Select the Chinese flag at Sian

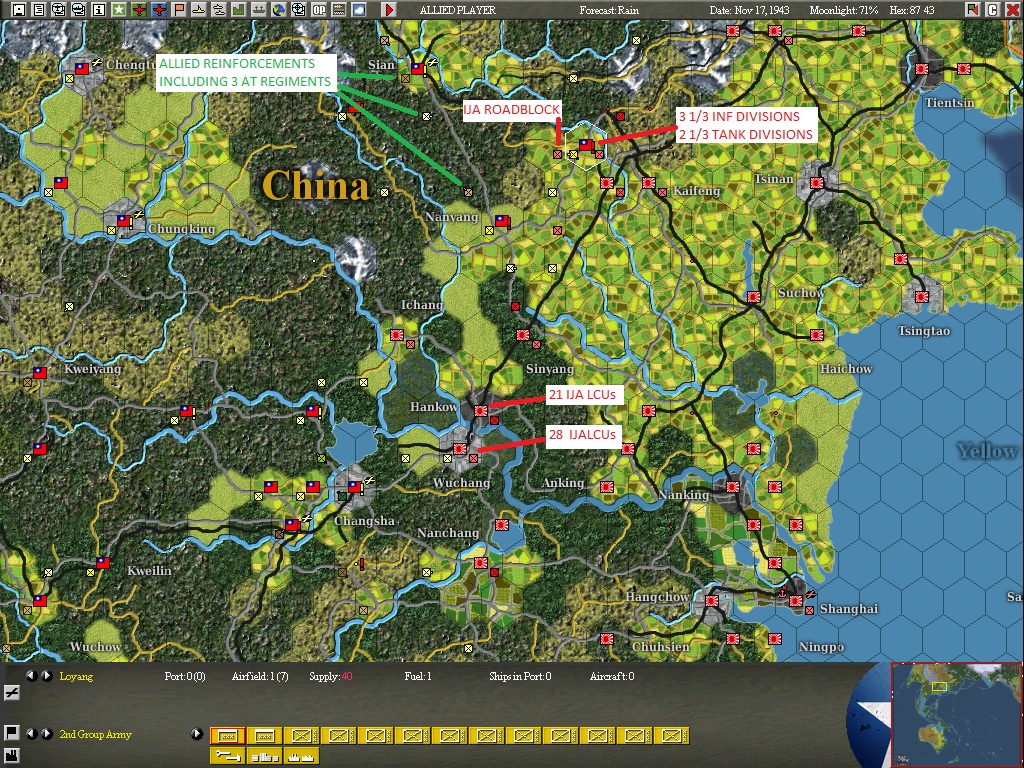417,68
